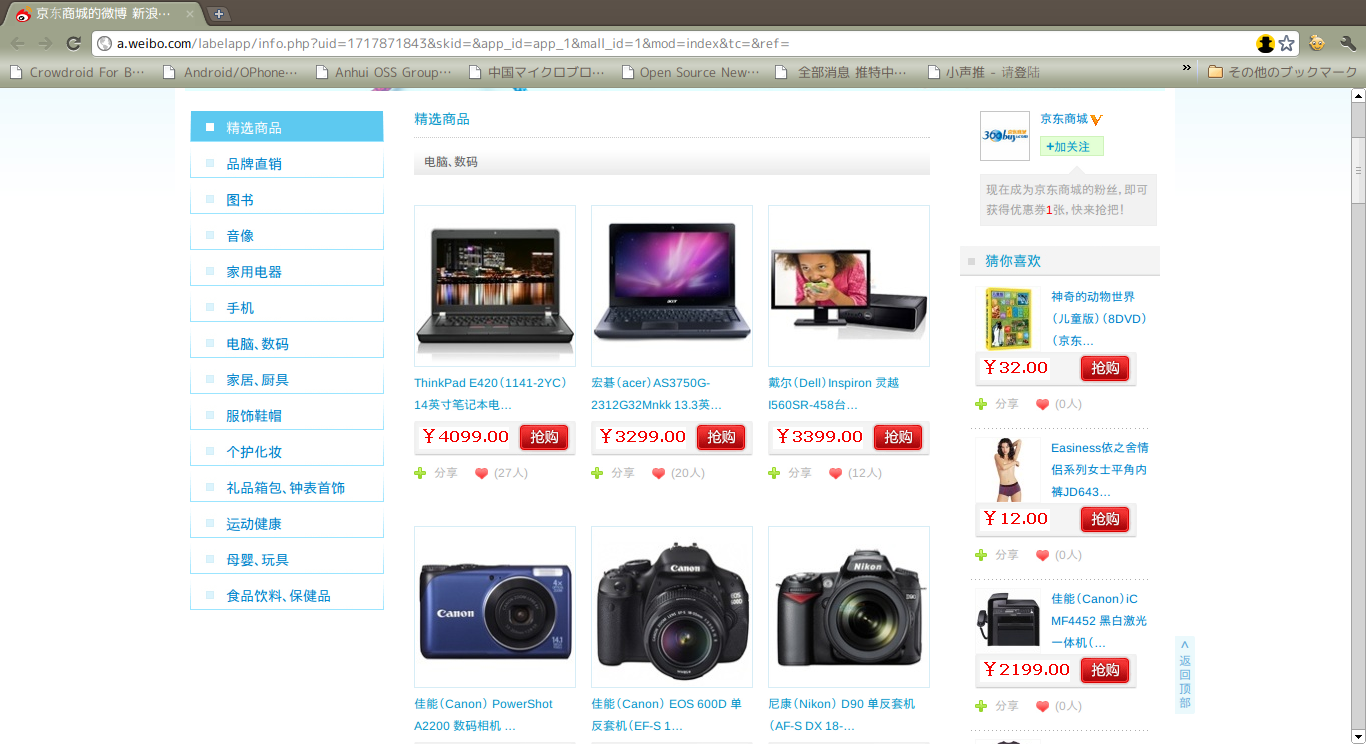
Task: Open the 尼康 Nikon D90 title link
Action: tap(842, 715)
